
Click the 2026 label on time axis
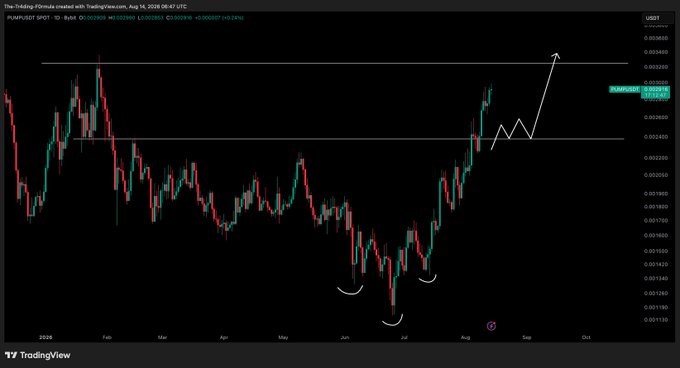[46, 337]
